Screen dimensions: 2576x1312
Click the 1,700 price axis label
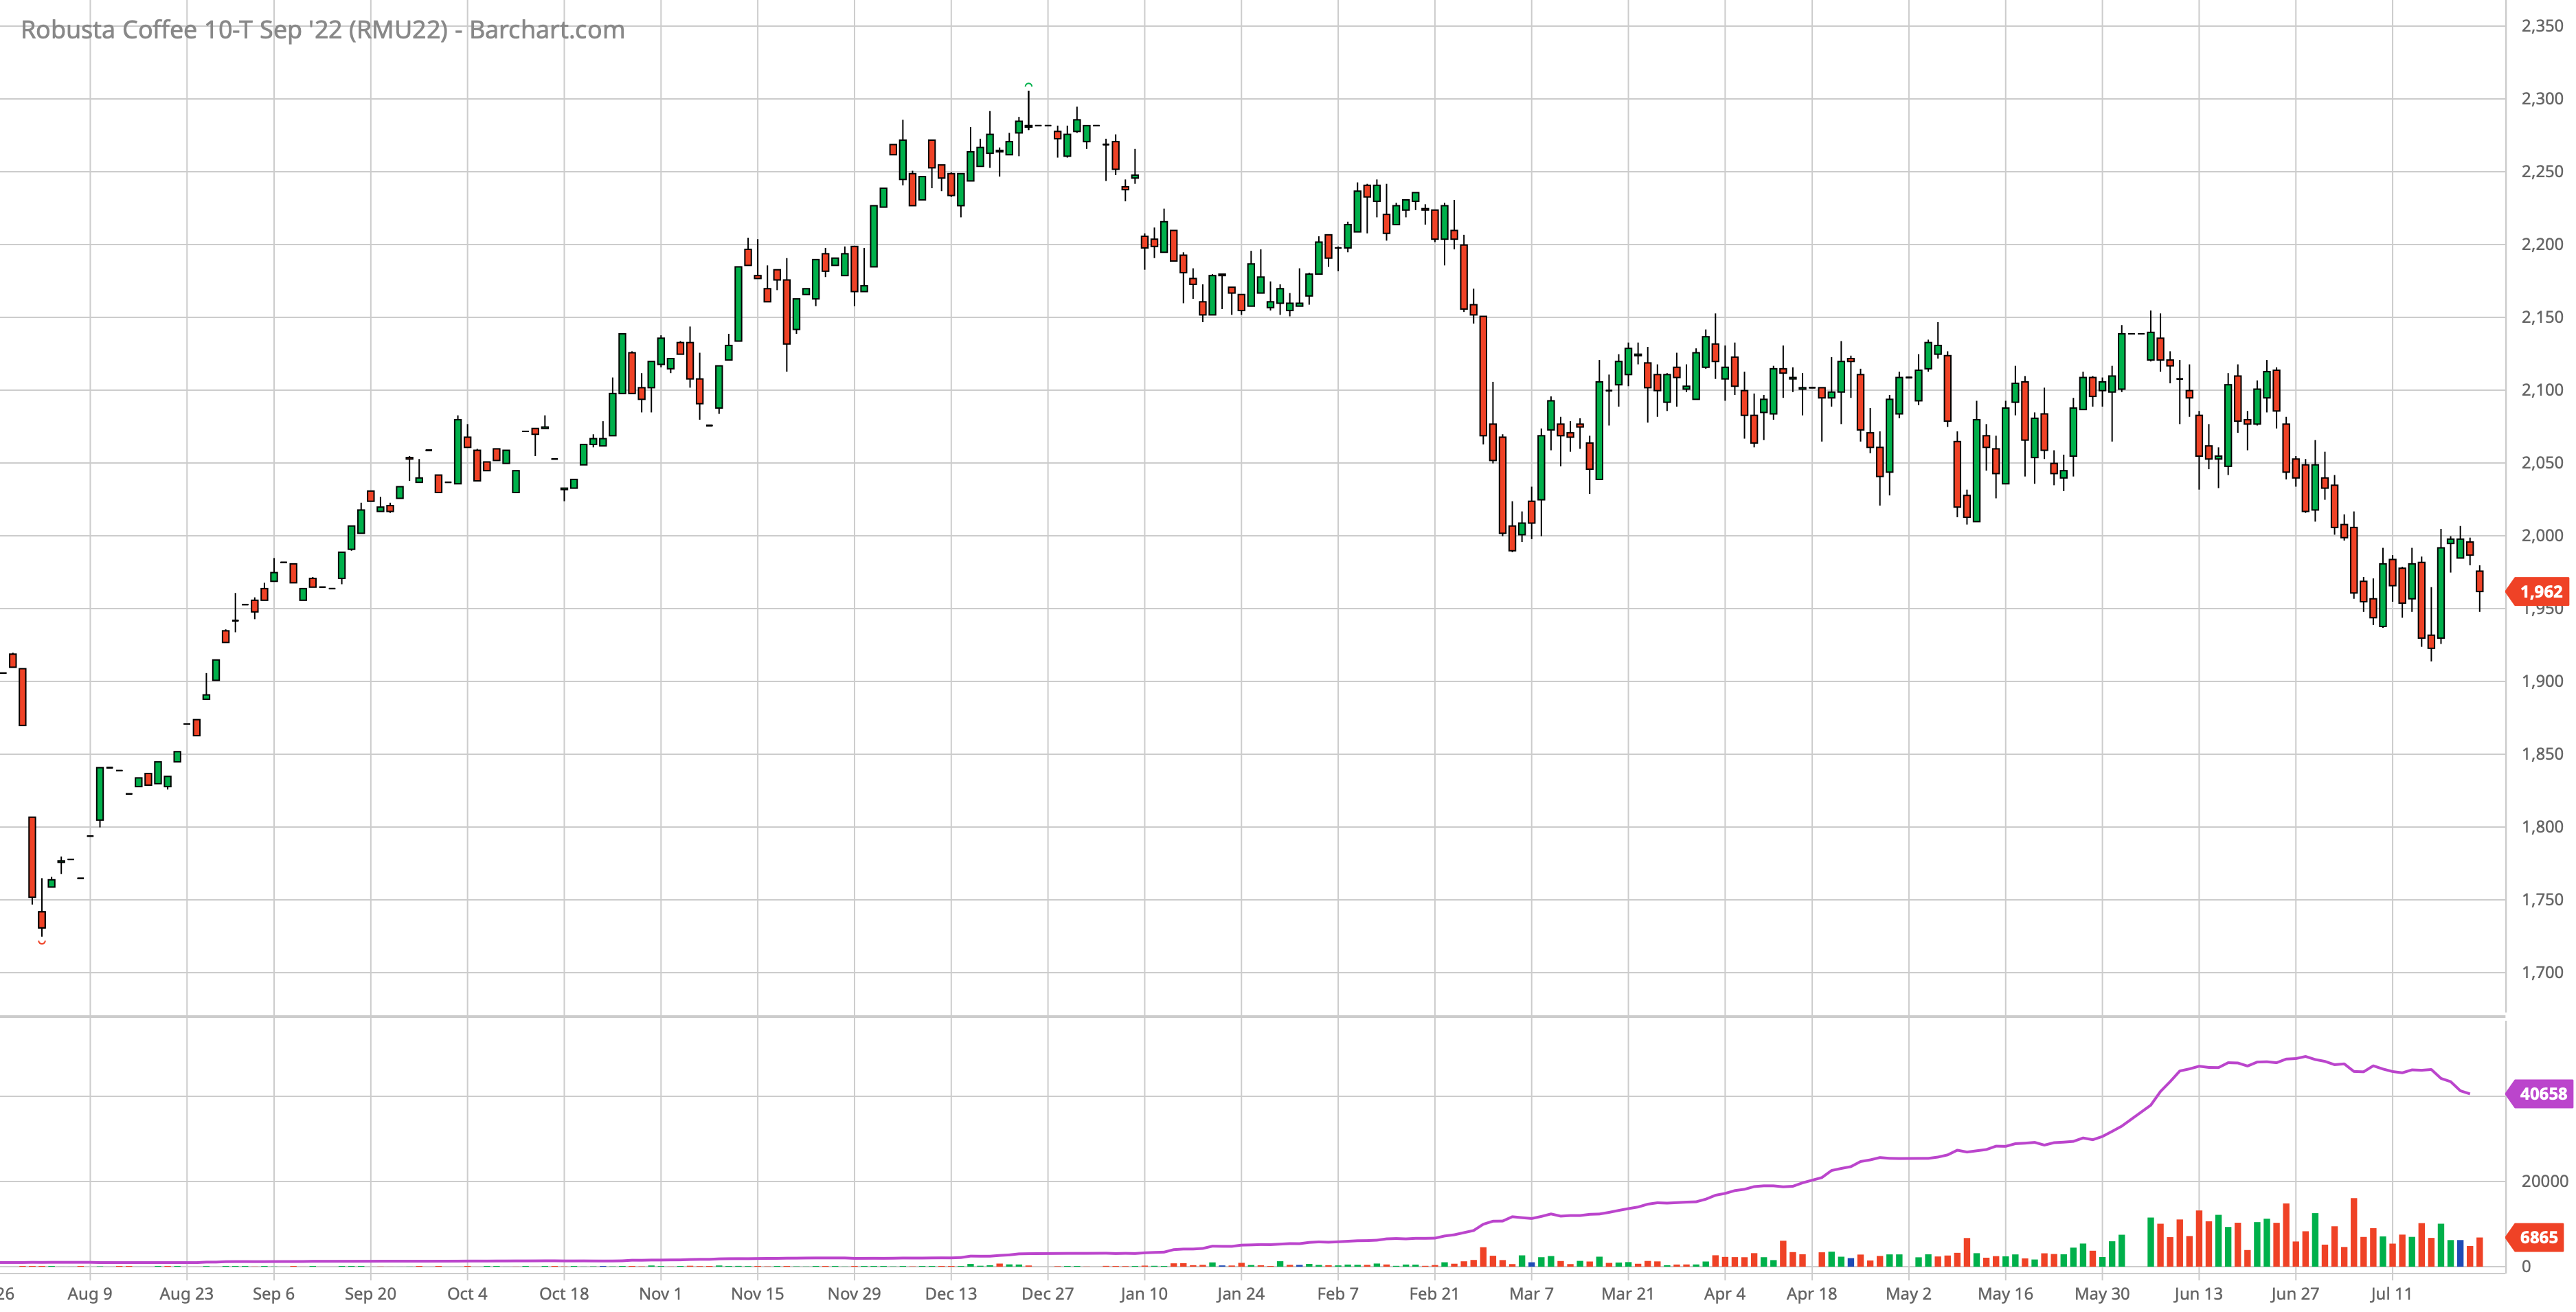(2542, 972)
